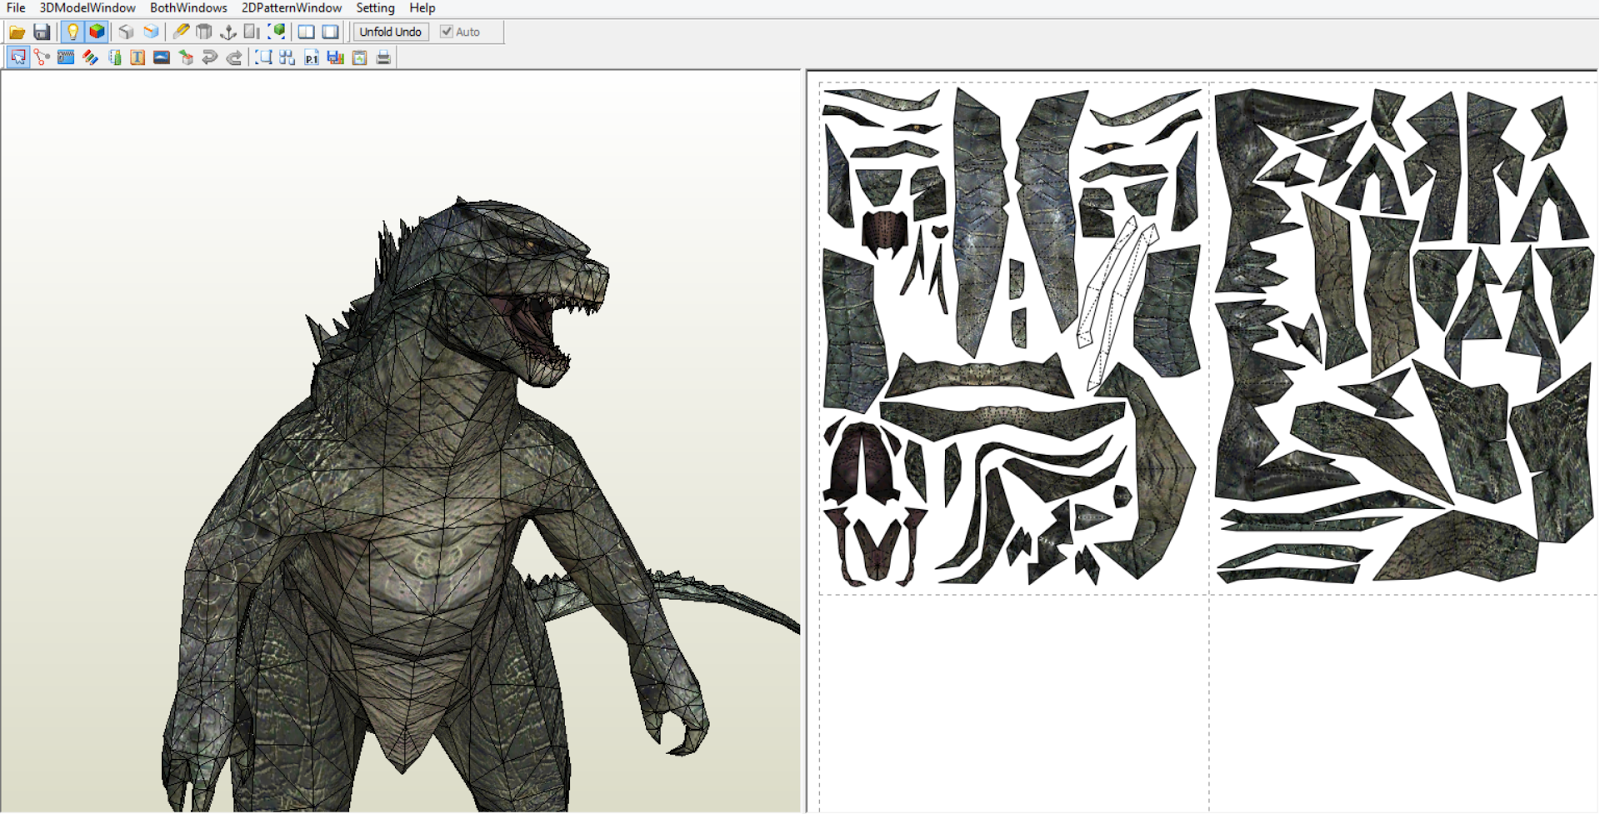The width and height of the screenshot is (1600, 814).
Task: Select the colored pencils edge color tool
Action: [90, 57]
